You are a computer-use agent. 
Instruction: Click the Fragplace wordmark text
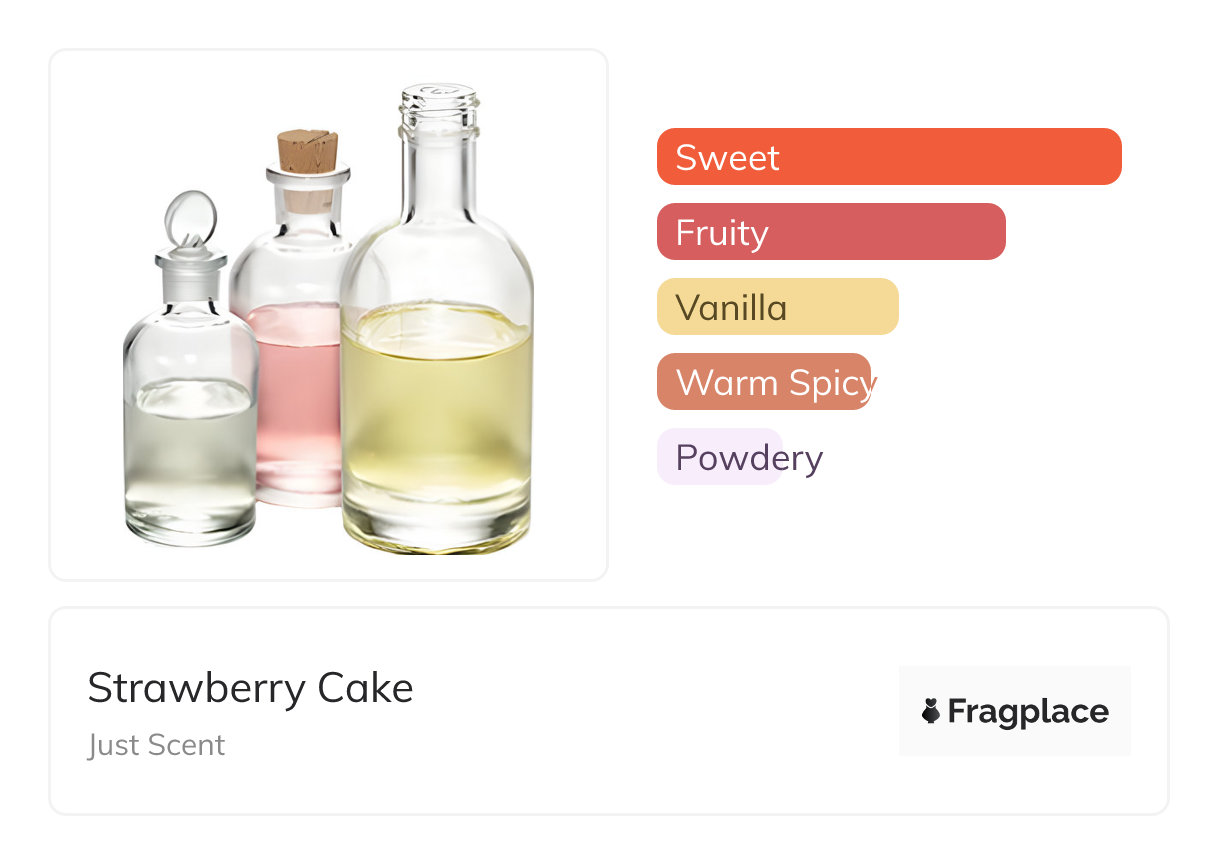tap(1027, 711)
